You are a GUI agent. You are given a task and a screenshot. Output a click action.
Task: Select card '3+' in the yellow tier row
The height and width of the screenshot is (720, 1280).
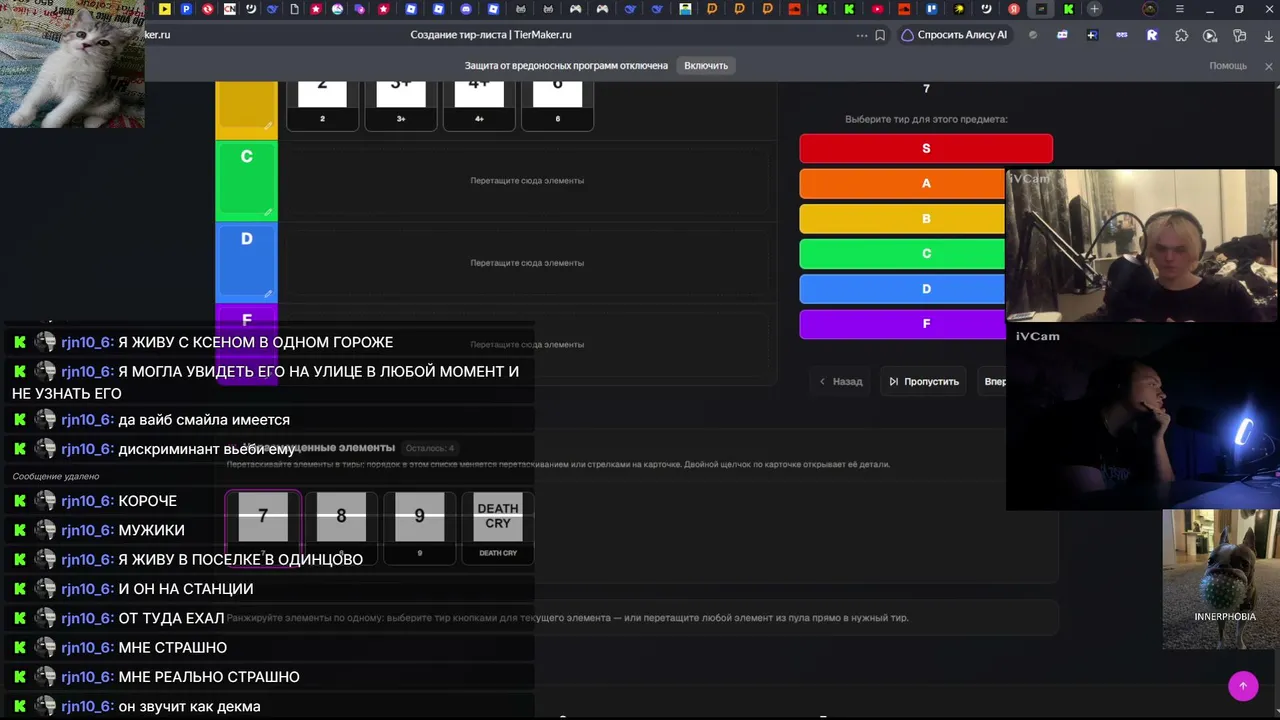pyautogui.click(x=401, y=106)
